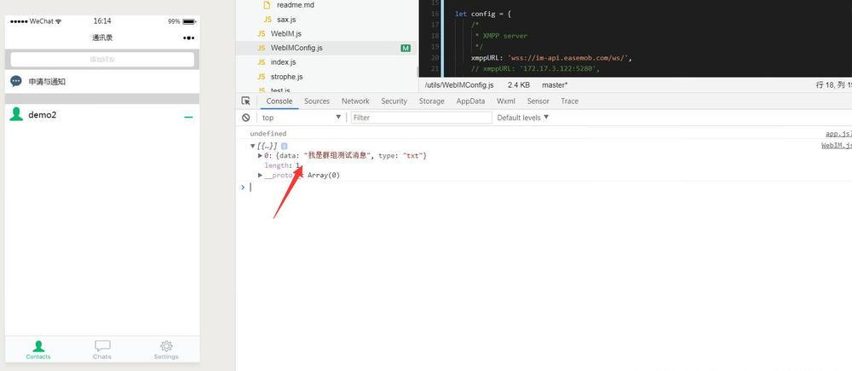This screenshot has width=862, height=371.
Task: Switch to the Wxml tab
Action: pos(506,101)
